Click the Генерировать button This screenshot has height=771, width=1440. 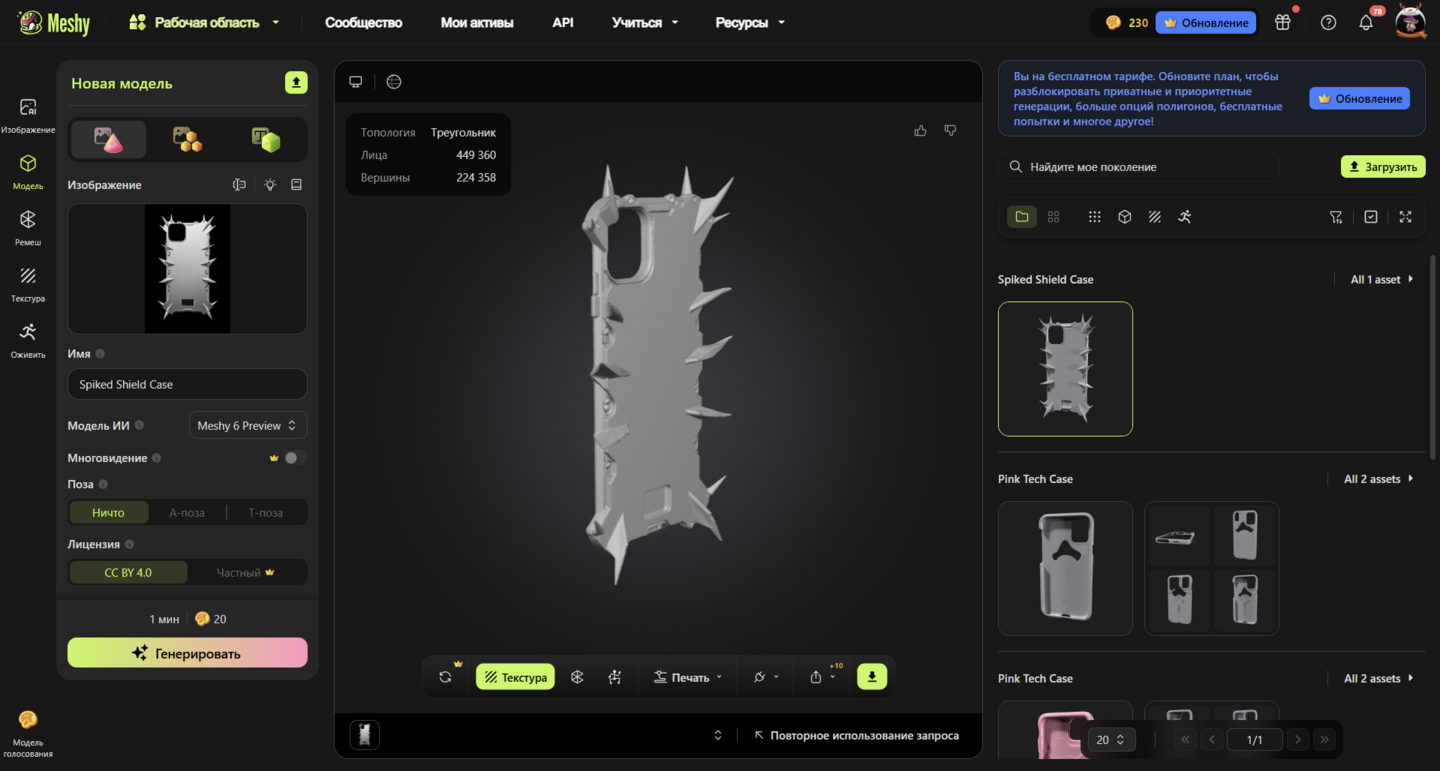click(188, 653)
